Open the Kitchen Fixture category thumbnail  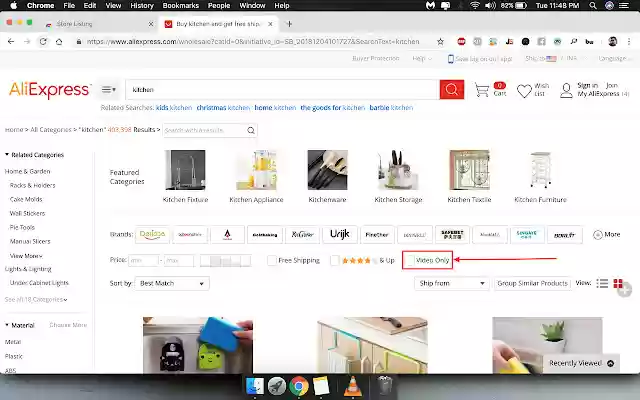click(185, 170)
